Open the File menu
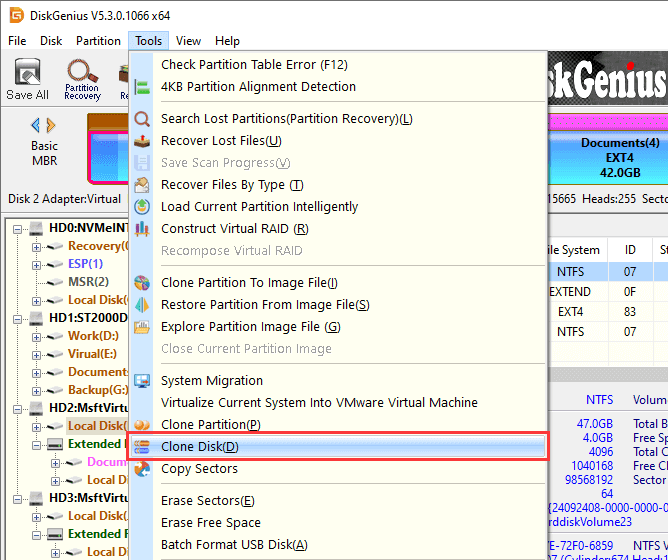 point(17,41)
